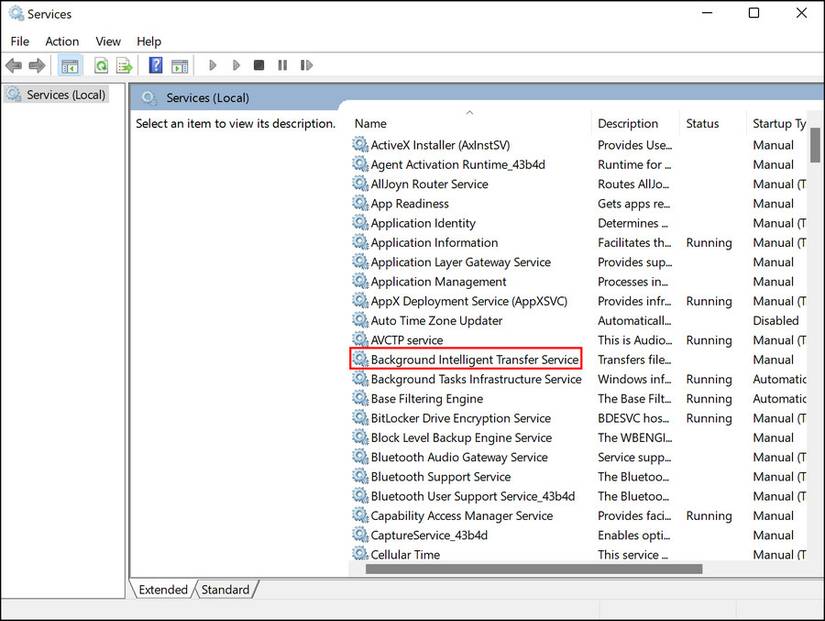This screenshot has width=825, height=621.
Task: Select AVCTP service row
Action: coord(407,339)
